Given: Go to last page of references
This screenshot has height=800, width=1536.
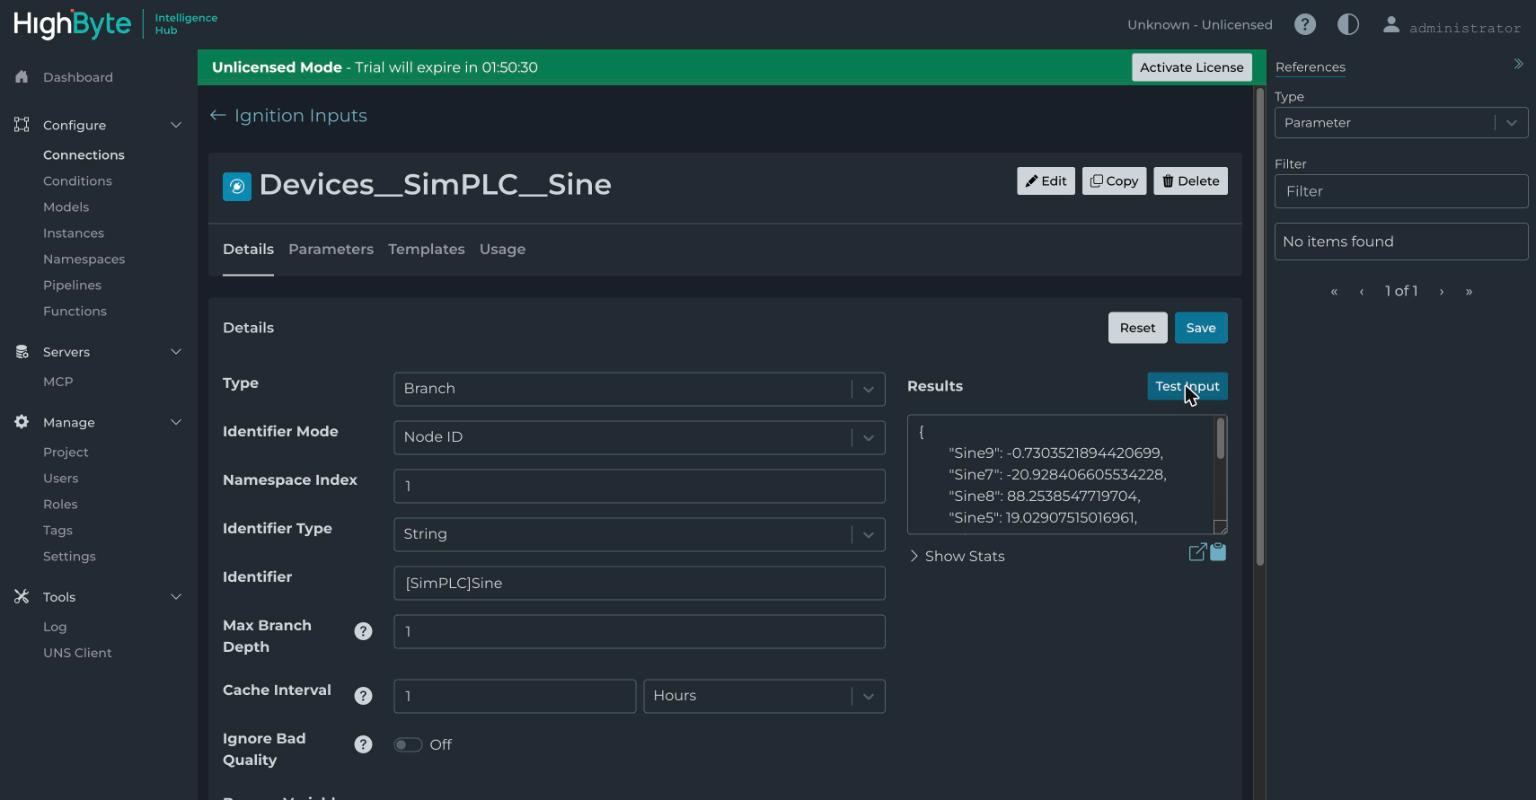Looking at the screenshot, I should pyautogui.click(x=1469, y=292).
